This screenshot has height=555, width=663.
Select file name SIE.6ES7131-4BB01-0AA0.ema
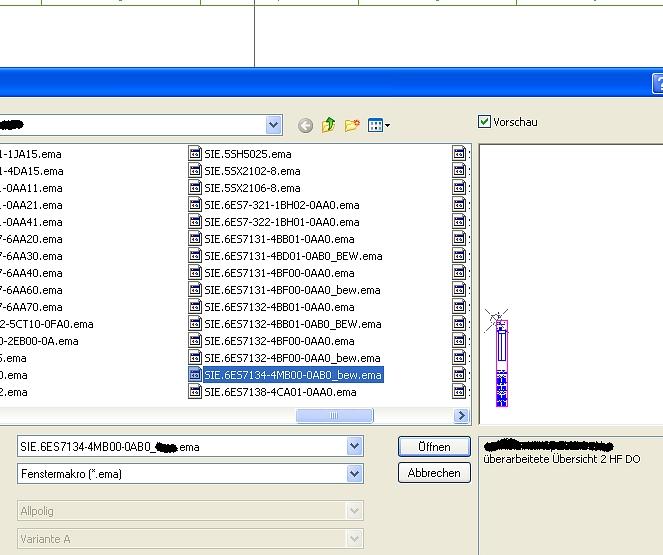coord(279,239)
